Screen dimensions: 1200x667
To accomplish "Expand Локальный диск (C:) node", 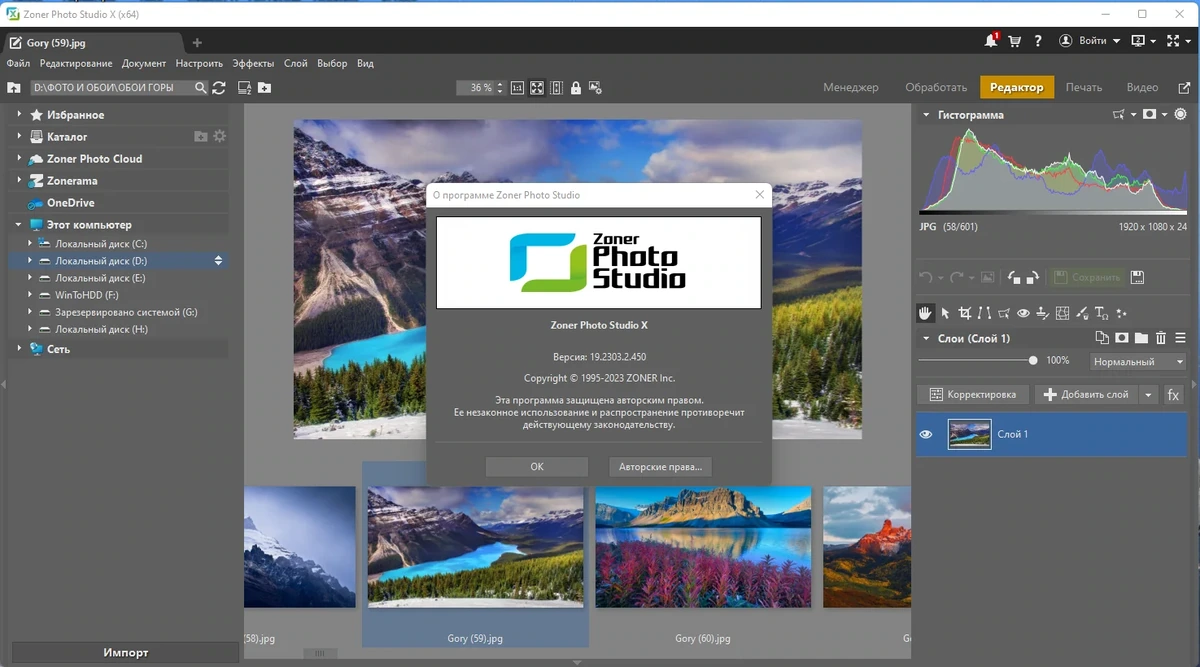I will tap(30, 244).
